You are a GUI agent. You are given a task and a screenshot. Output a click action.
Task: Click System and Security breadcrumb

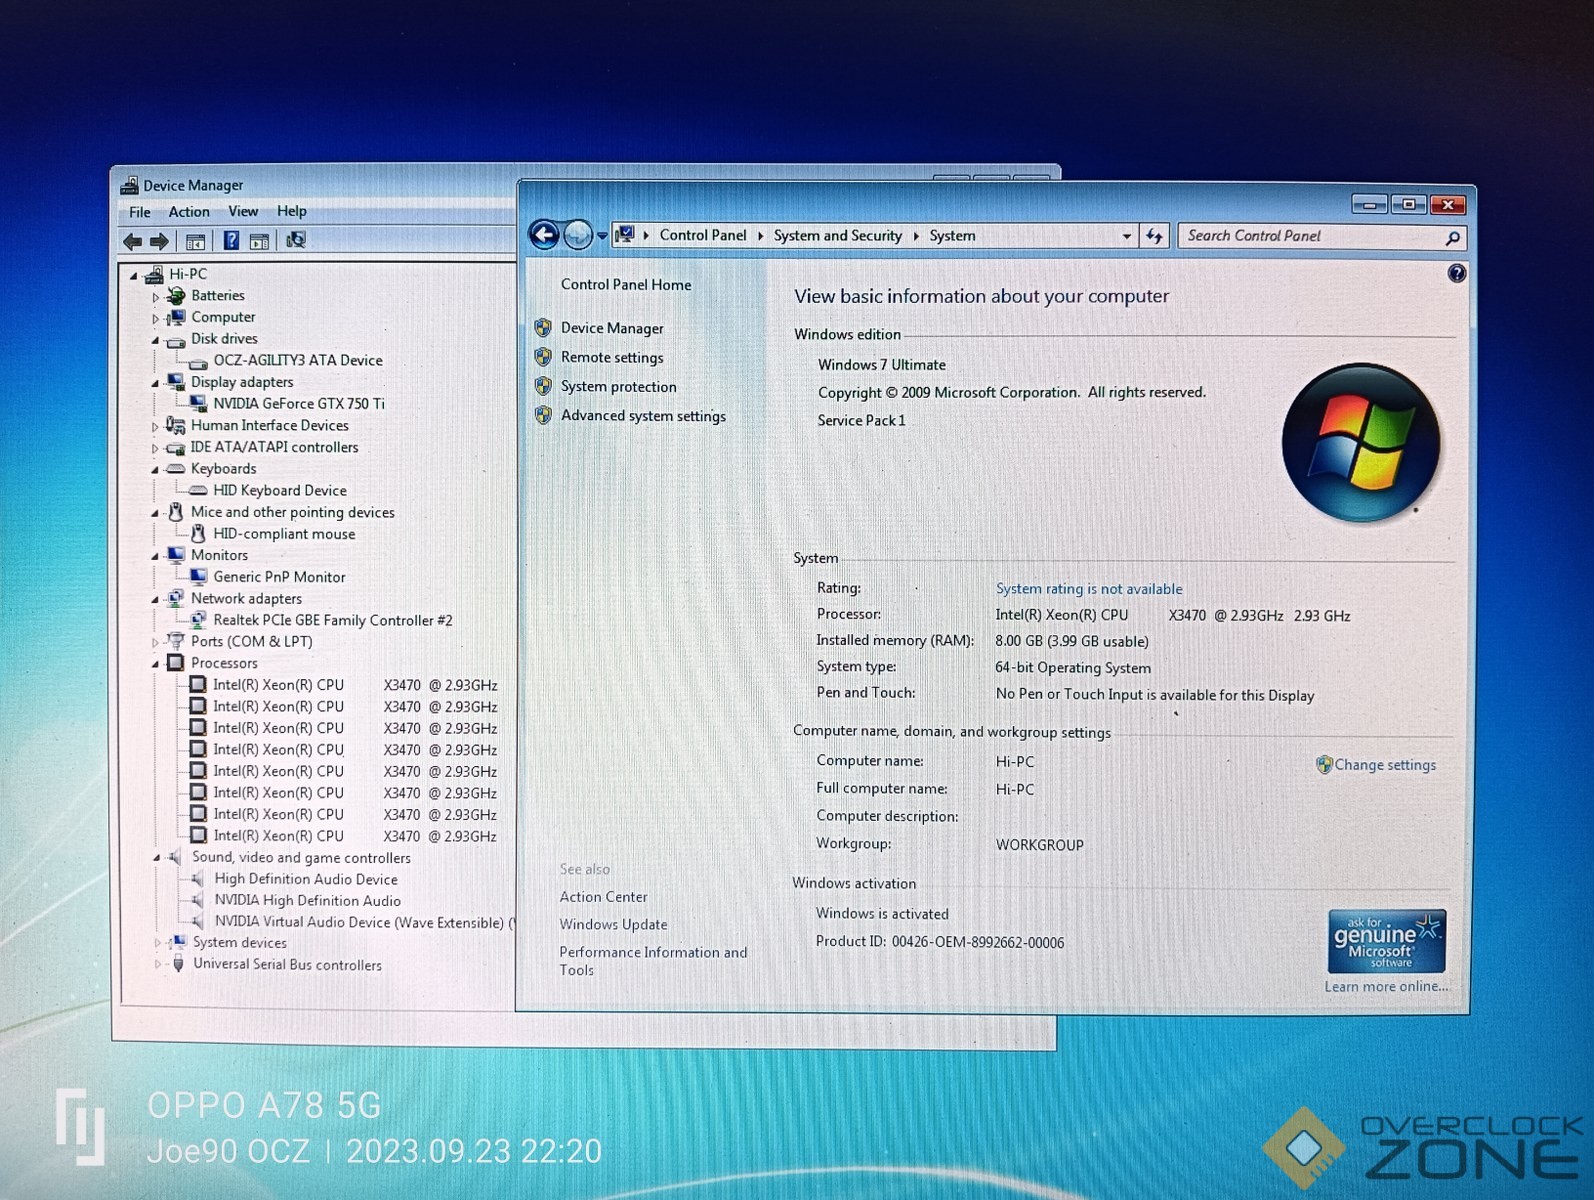click(838, 236)
